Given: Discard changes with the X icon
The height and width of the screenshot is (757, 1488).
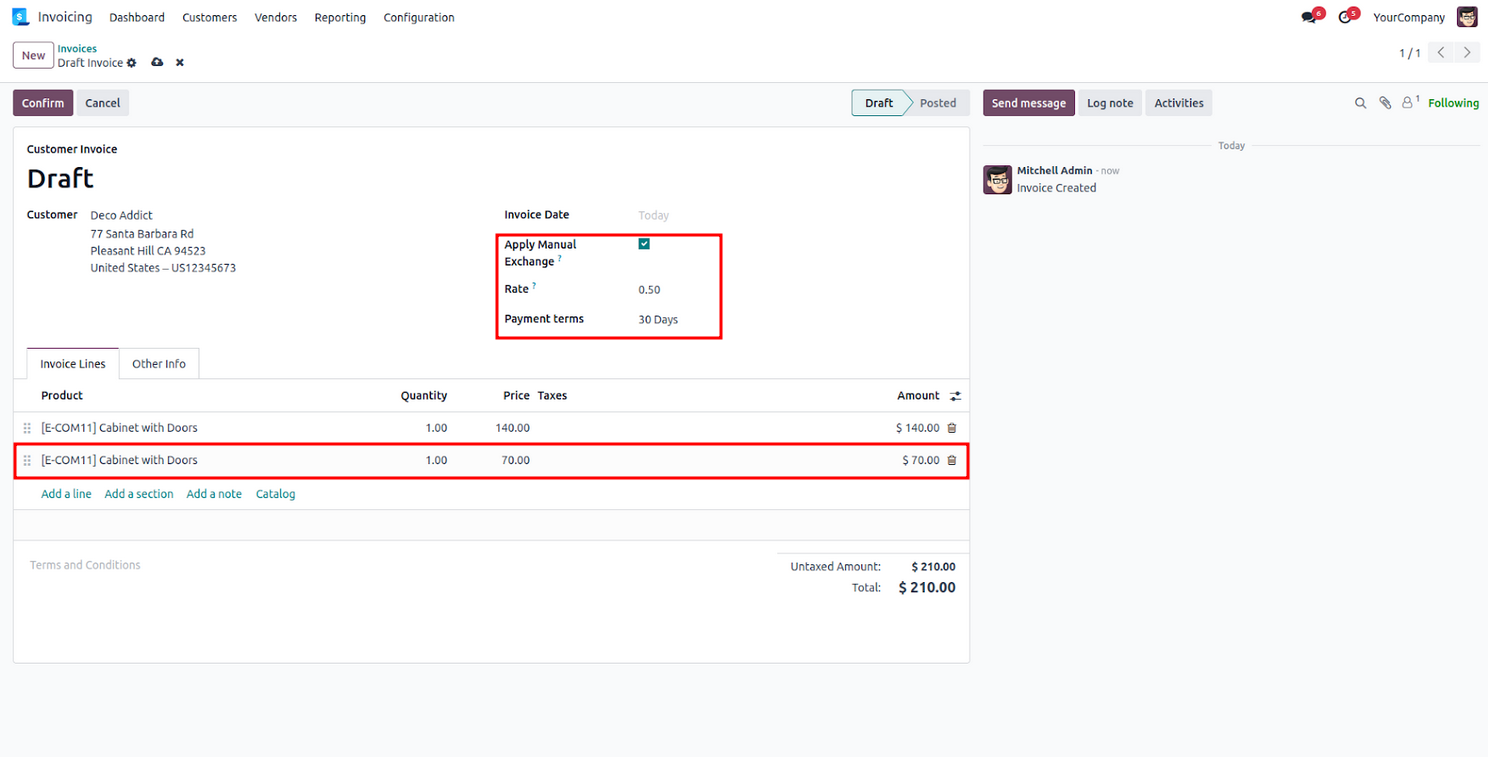Looking at the screenshot, I should pyautogui.click(x=180, y=63).
